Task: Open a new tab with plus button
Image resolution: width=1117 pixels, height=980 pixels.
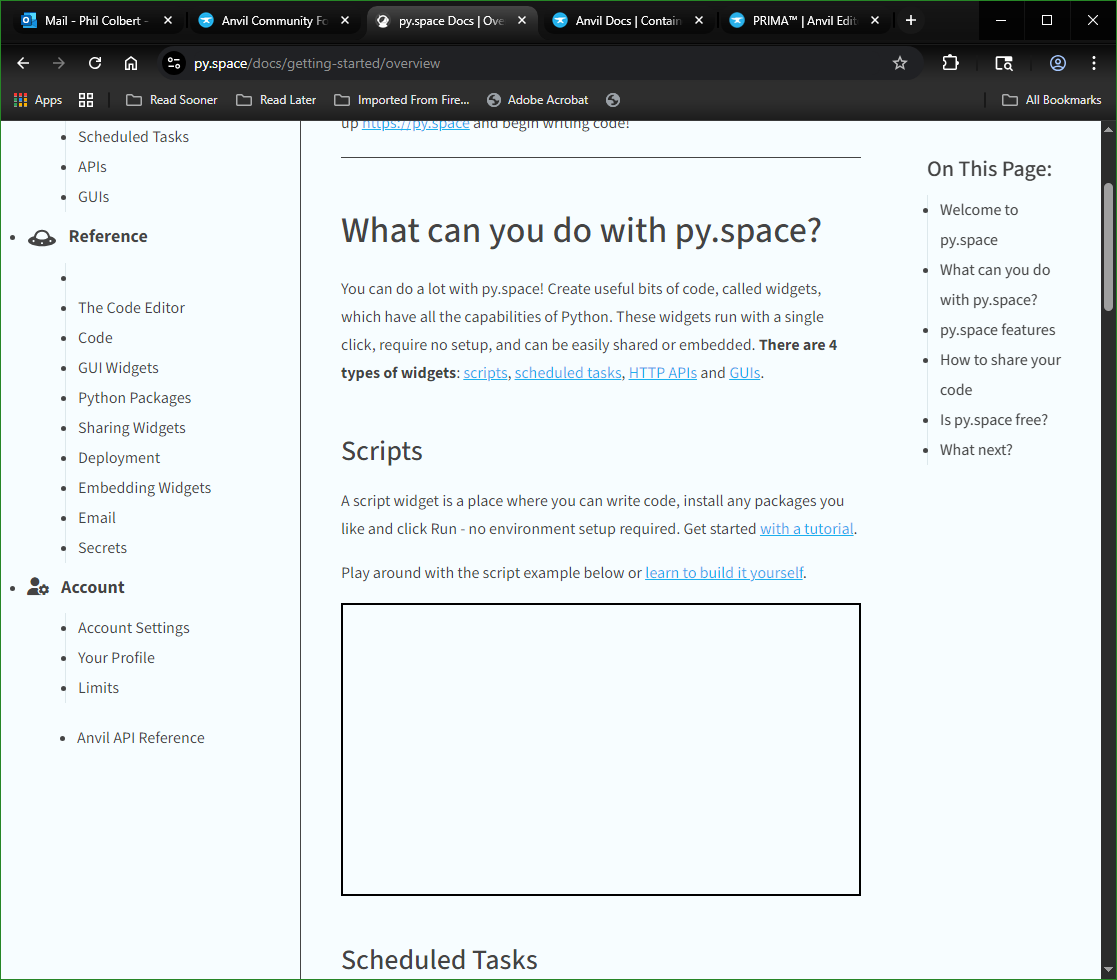Action: tap(910, 21)
